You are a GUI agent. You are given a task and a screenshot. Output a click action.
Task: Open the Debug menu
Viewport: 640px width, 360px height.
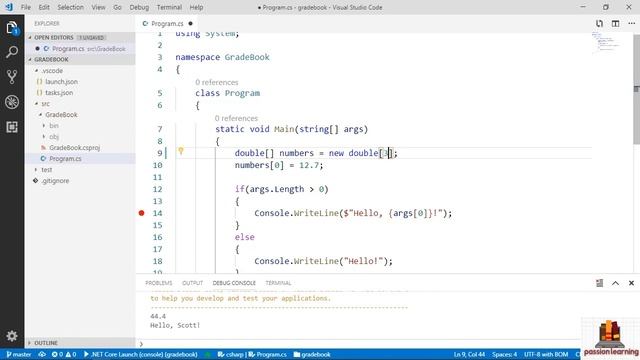click(x=139, y=7)
